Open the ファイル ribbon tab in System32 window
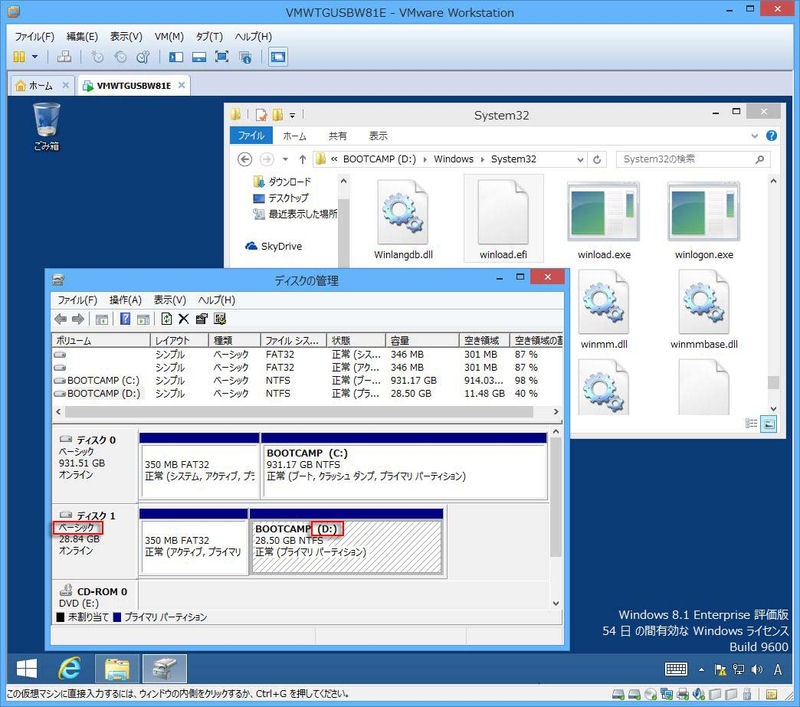 tap(251, 136)
